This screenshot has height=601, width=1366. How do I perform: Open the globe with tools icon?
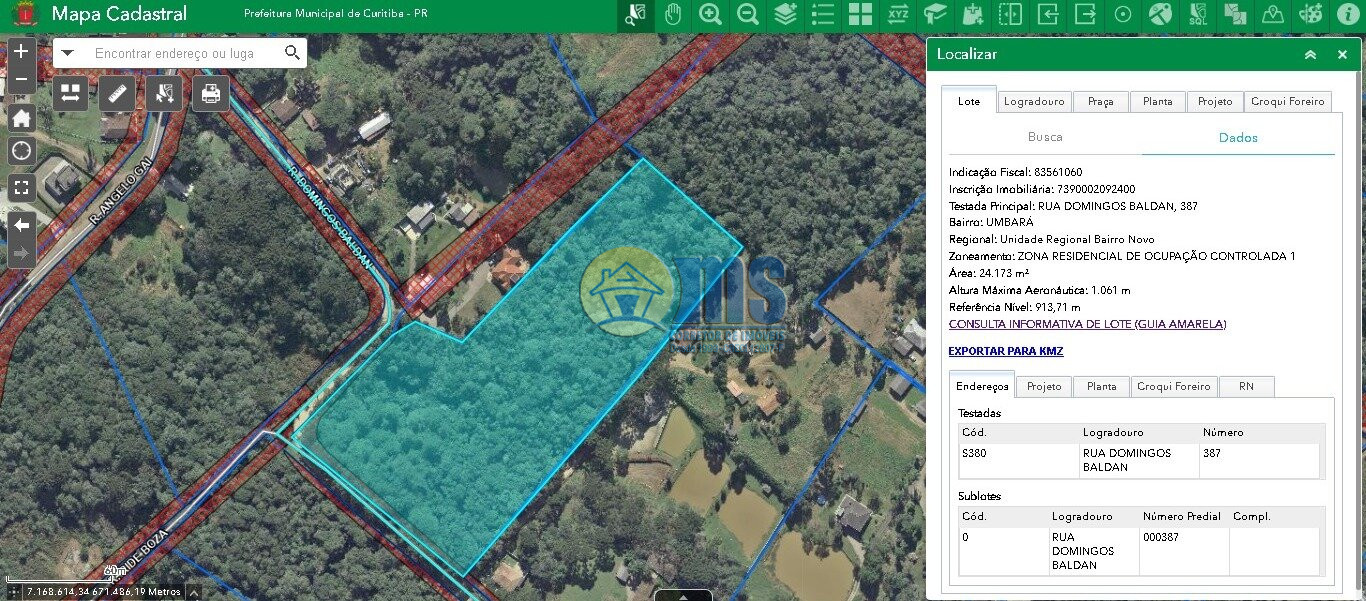[x=1160, y=15]
